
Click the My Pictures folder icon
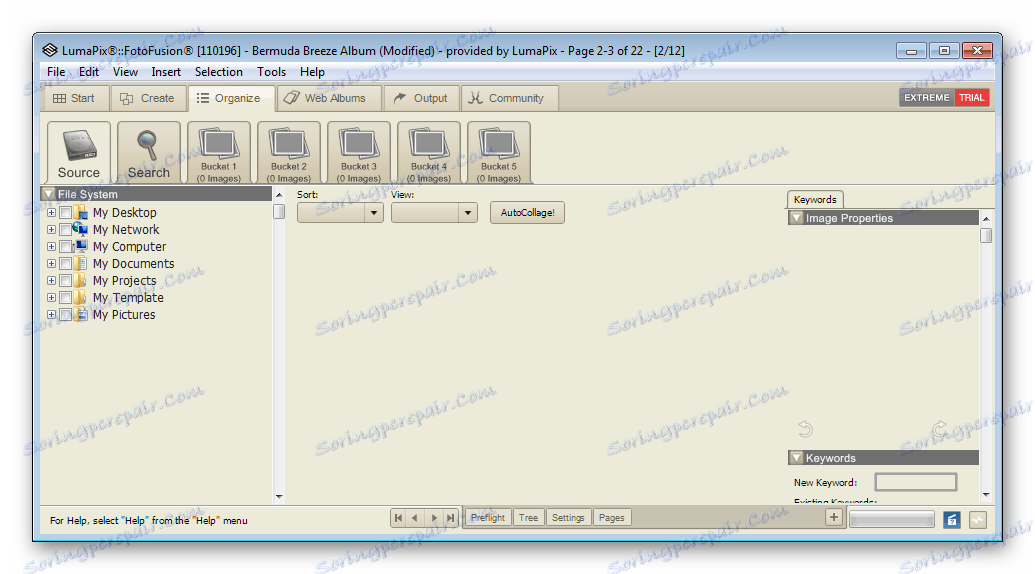pyautogui.click(x=81, y=315)
